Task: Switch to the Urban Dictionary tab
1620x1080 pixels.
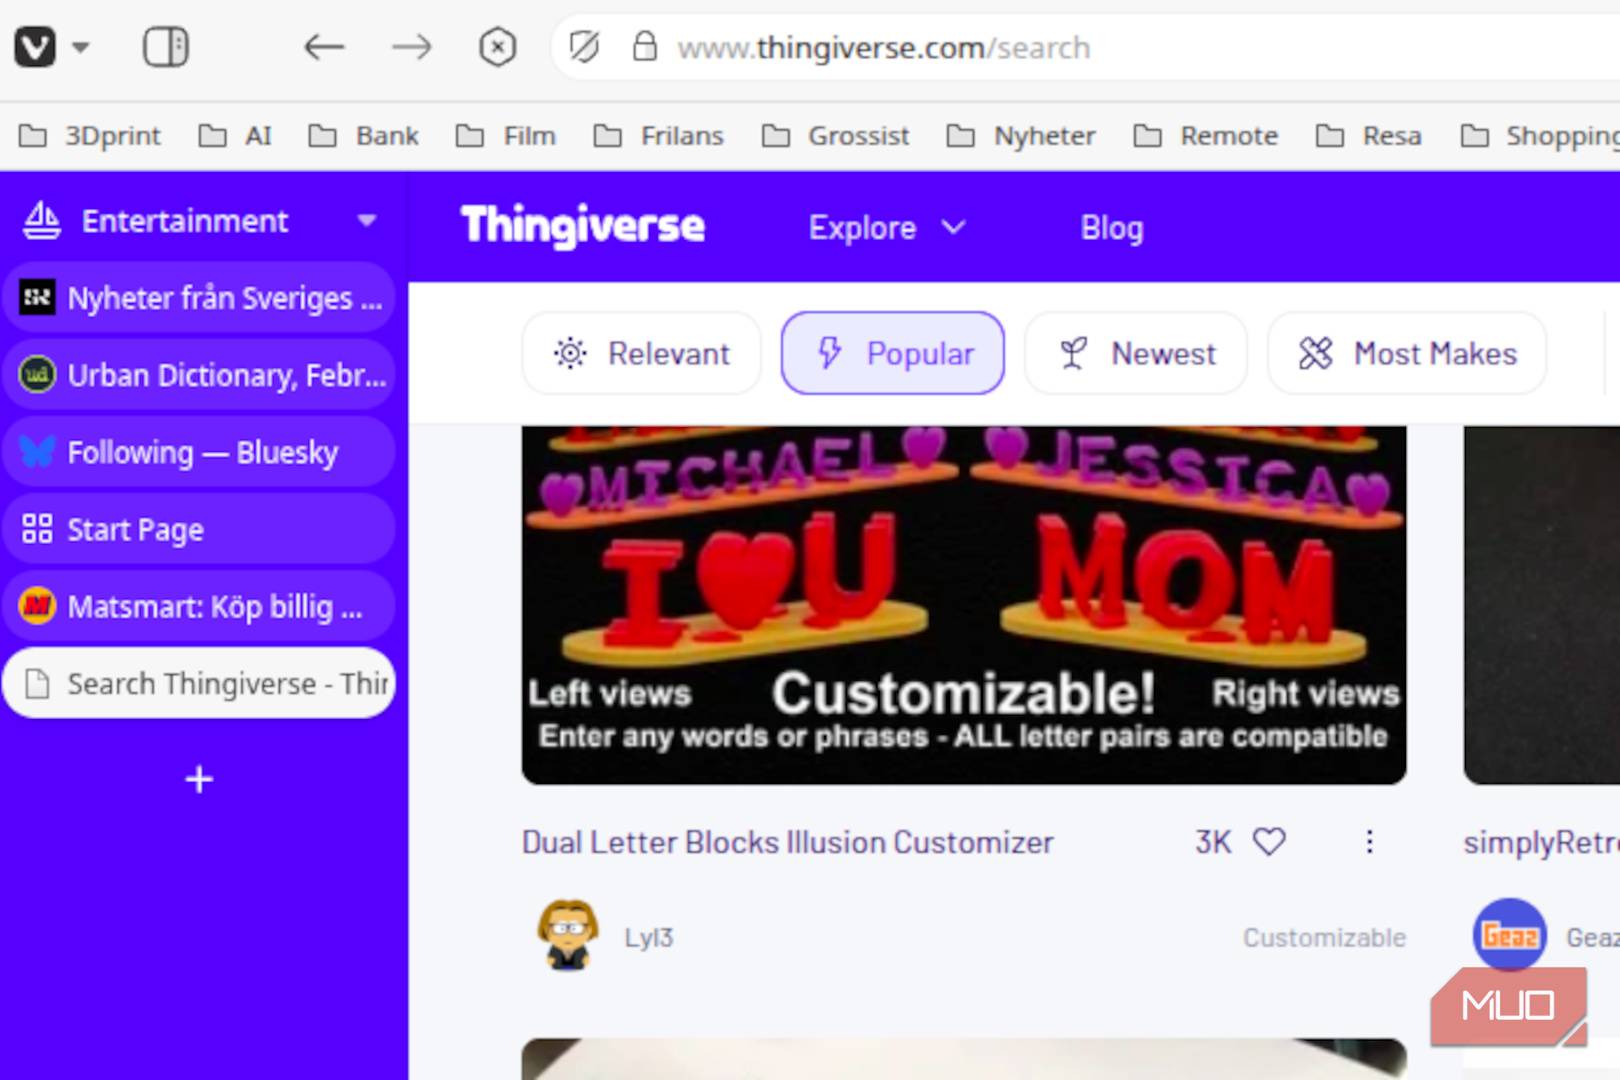Action: (200, 375)
